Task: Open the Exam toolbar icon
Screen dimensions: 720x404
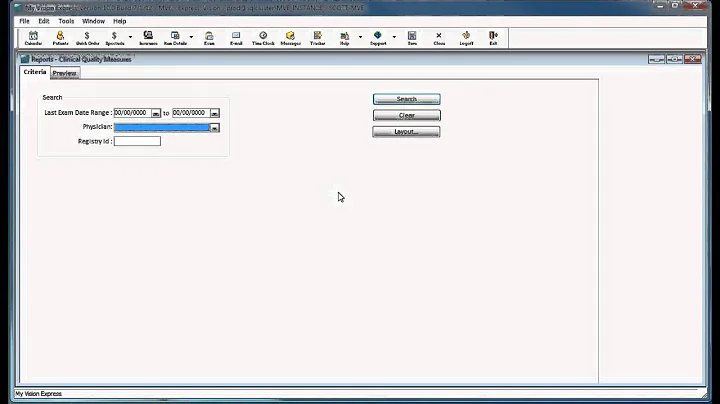Action: coord(209,38)
